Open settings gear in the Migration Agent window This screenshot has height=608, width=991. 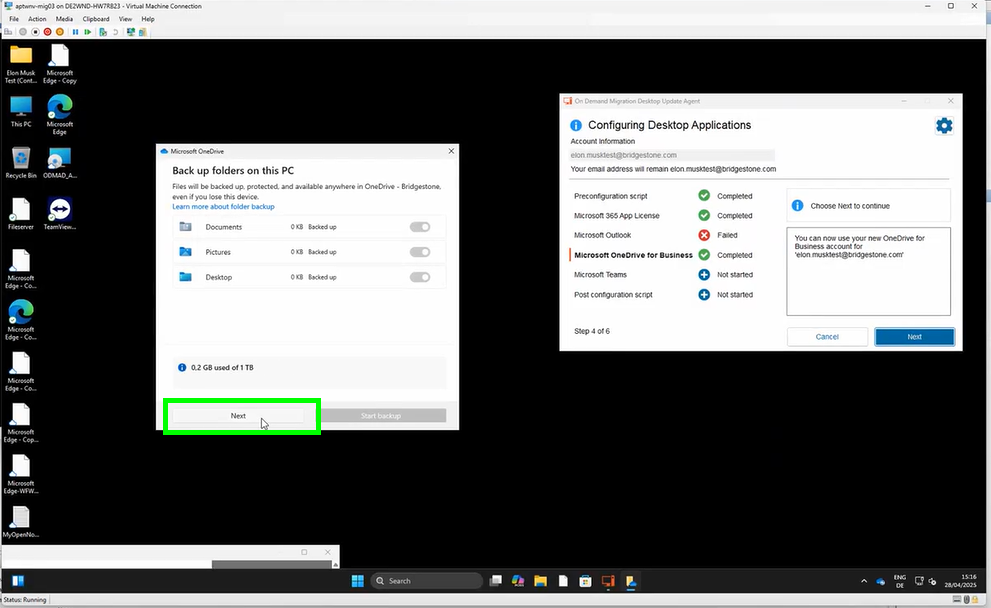(944, 126)
